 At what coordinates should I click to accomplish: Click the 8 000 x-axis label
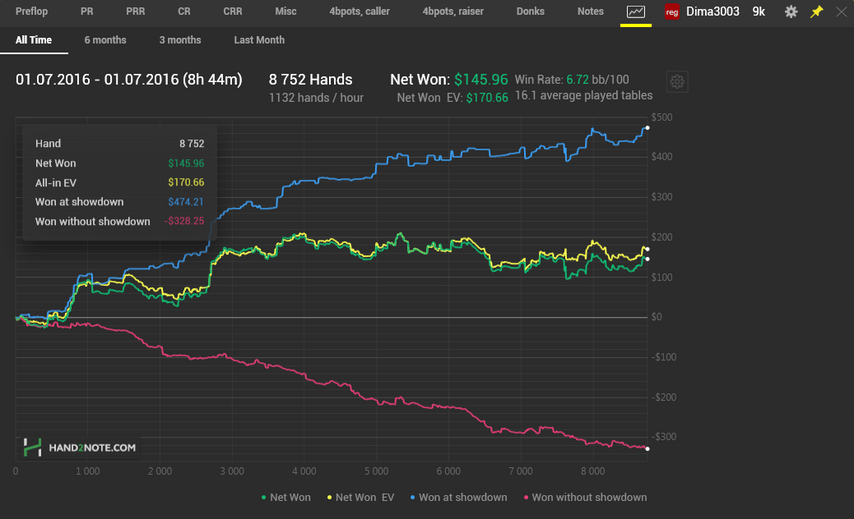593,471
